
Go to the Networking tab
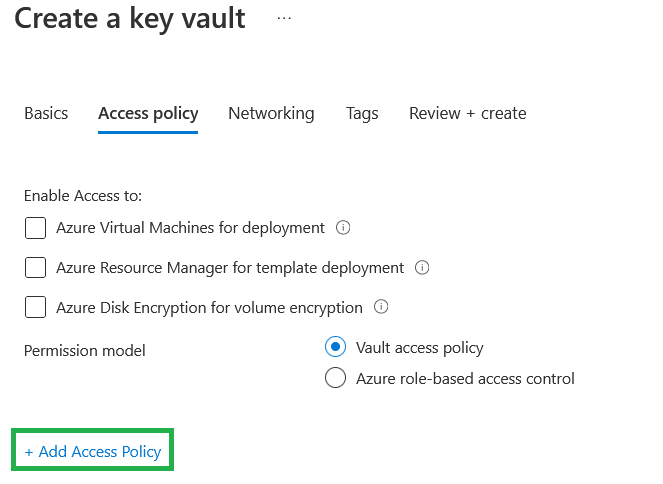click(x=271, y=113)
